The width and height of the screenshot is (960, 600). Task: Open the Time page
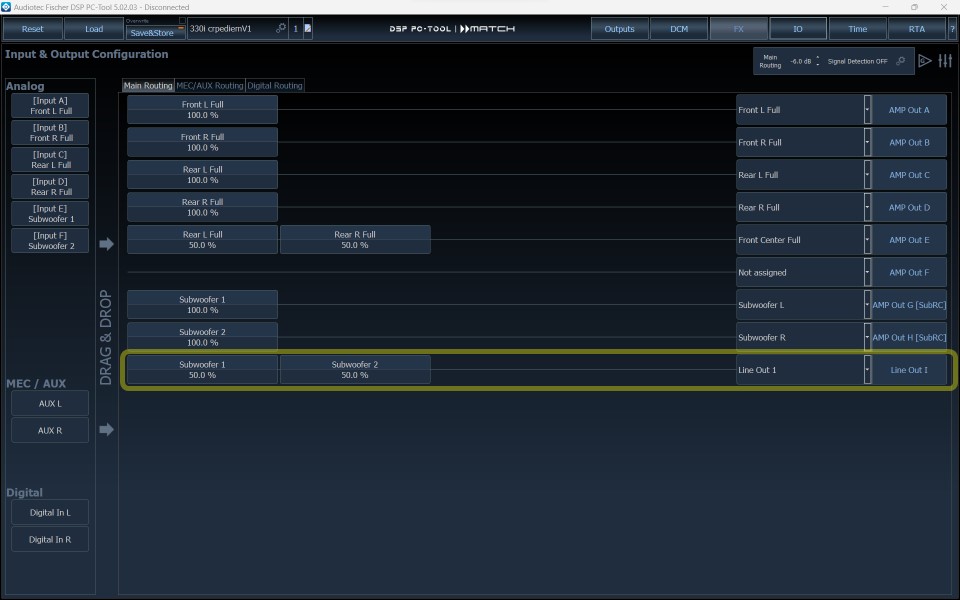click(x=857, y=29)
